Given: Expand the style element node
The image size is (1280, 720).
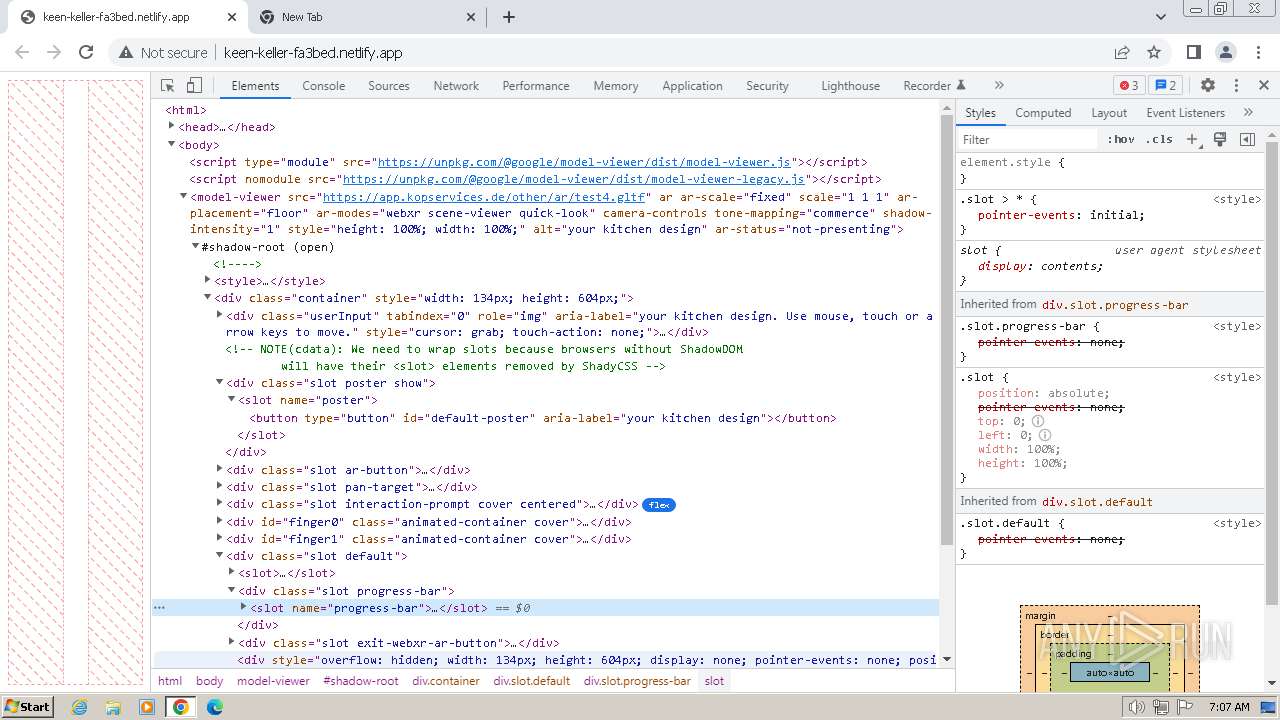Looking at the screenshot, I should (x=208, y=280).
